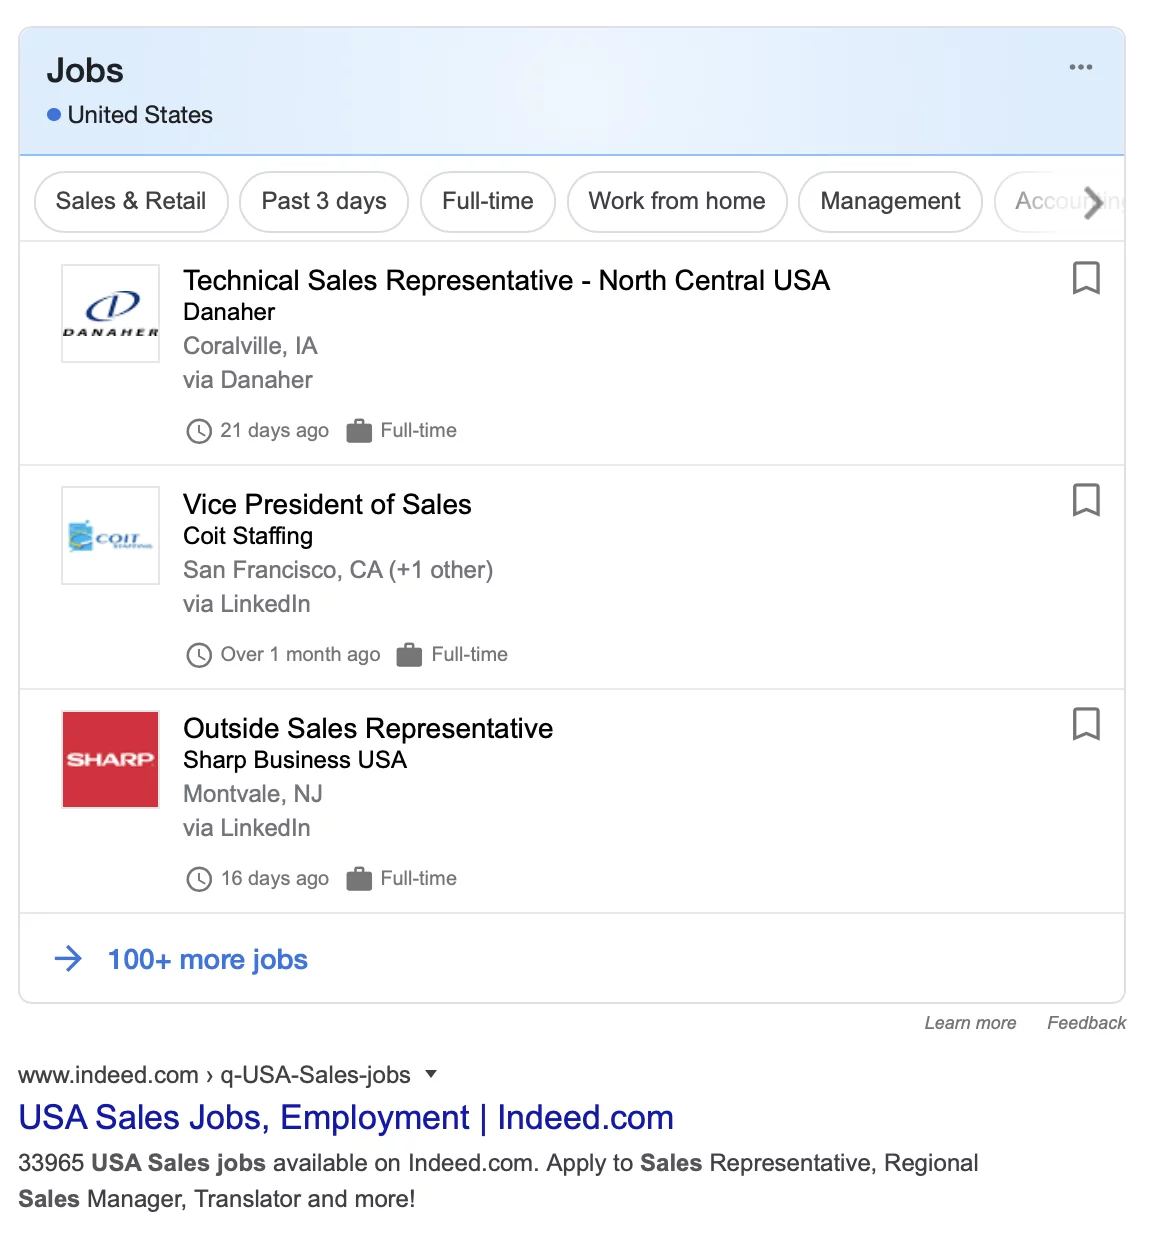Click the Learn more link
Viewport: 1172px width, 1256px height.
[970, 1023]
